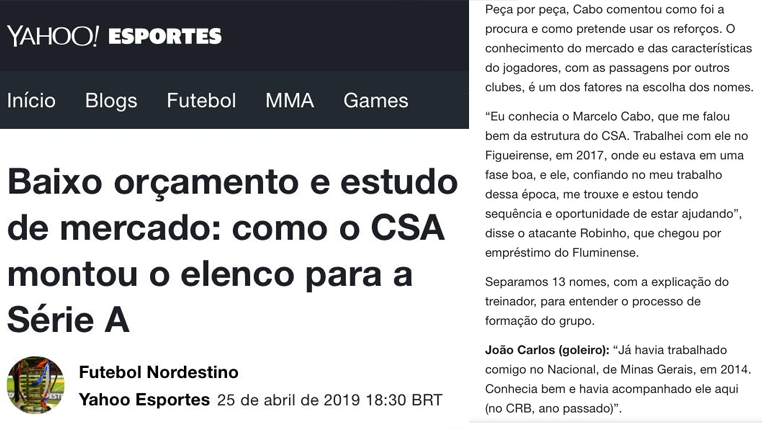The image size is (762, 429).
Task: Click the Yahoo Esportes byline link
Action: pos(144,399)
